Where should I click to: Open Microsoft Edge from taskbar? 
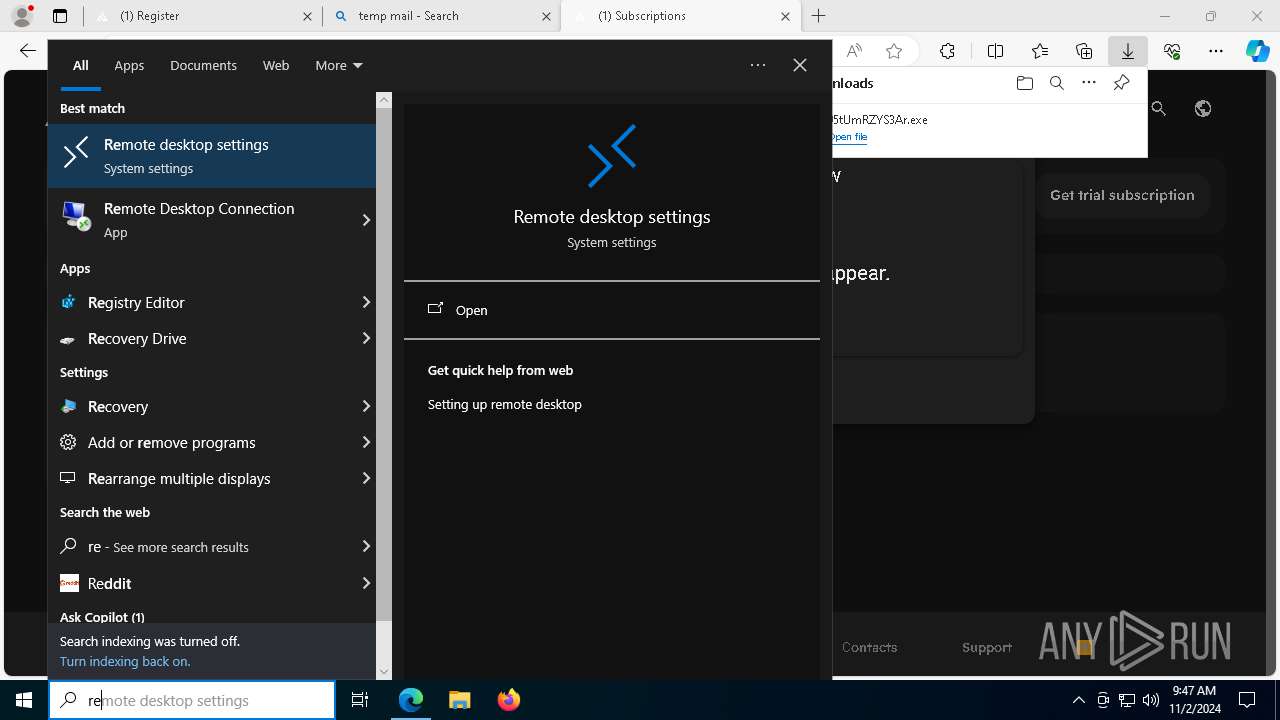click(x=411, y=700)
